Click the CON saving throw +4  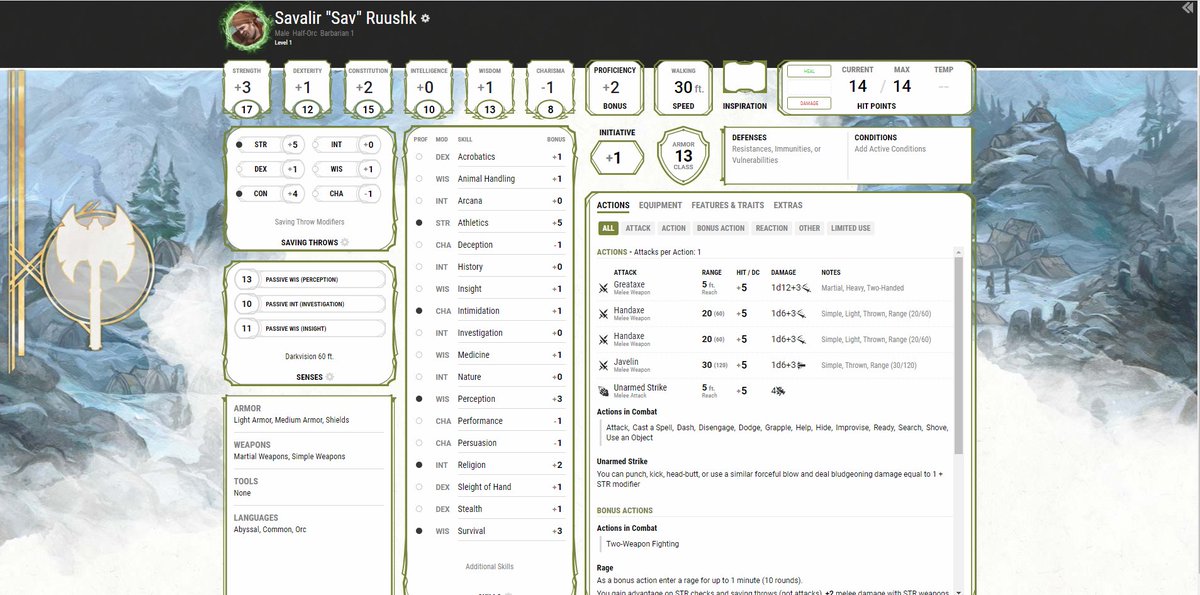click(292, 194)
